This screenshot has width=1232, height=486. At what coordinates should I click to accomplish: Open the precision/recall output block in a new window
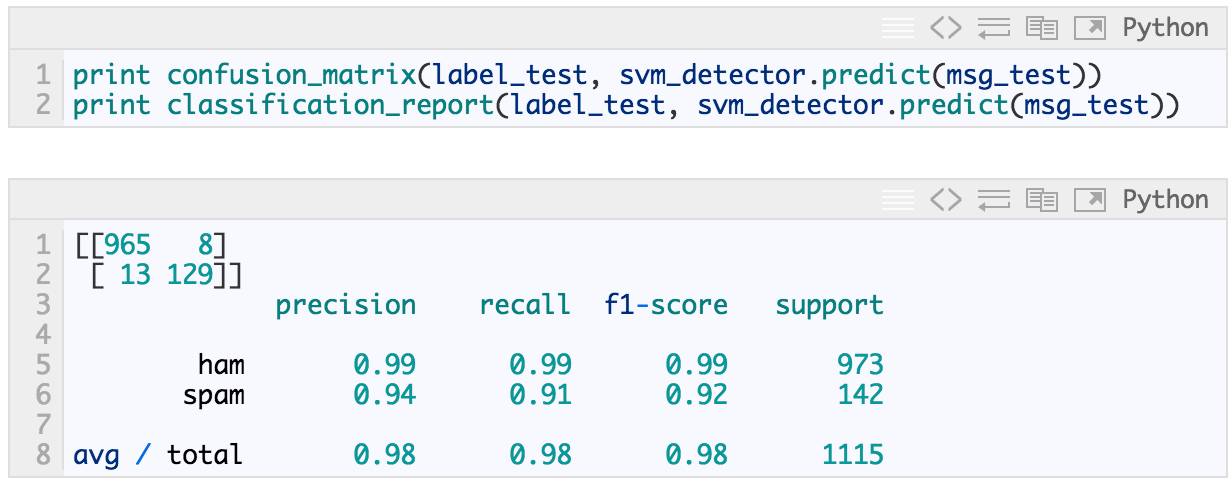1089,200
